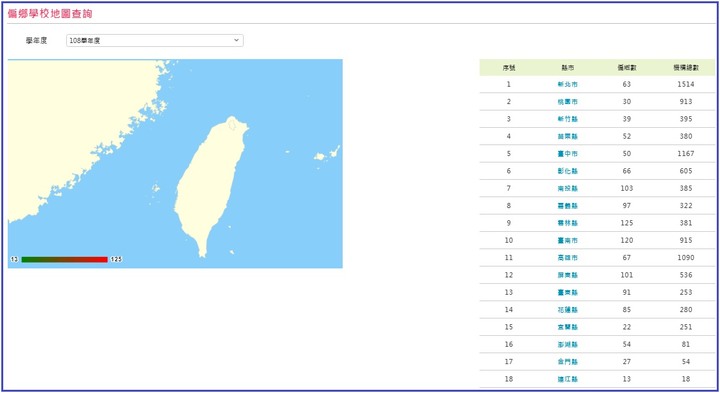This screenshot has width=720, height=393.
Task: Click the value 97 in the 嘉義縣 row
Action: click(x=627, y=206)
